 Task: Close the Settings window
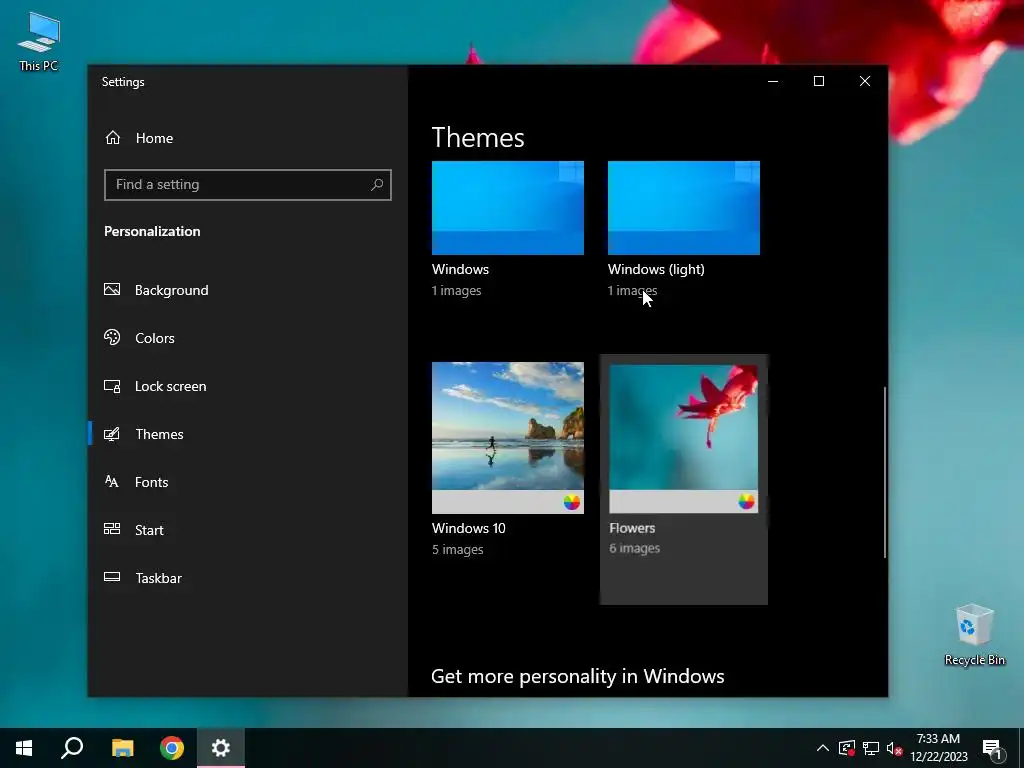(865, 81)
